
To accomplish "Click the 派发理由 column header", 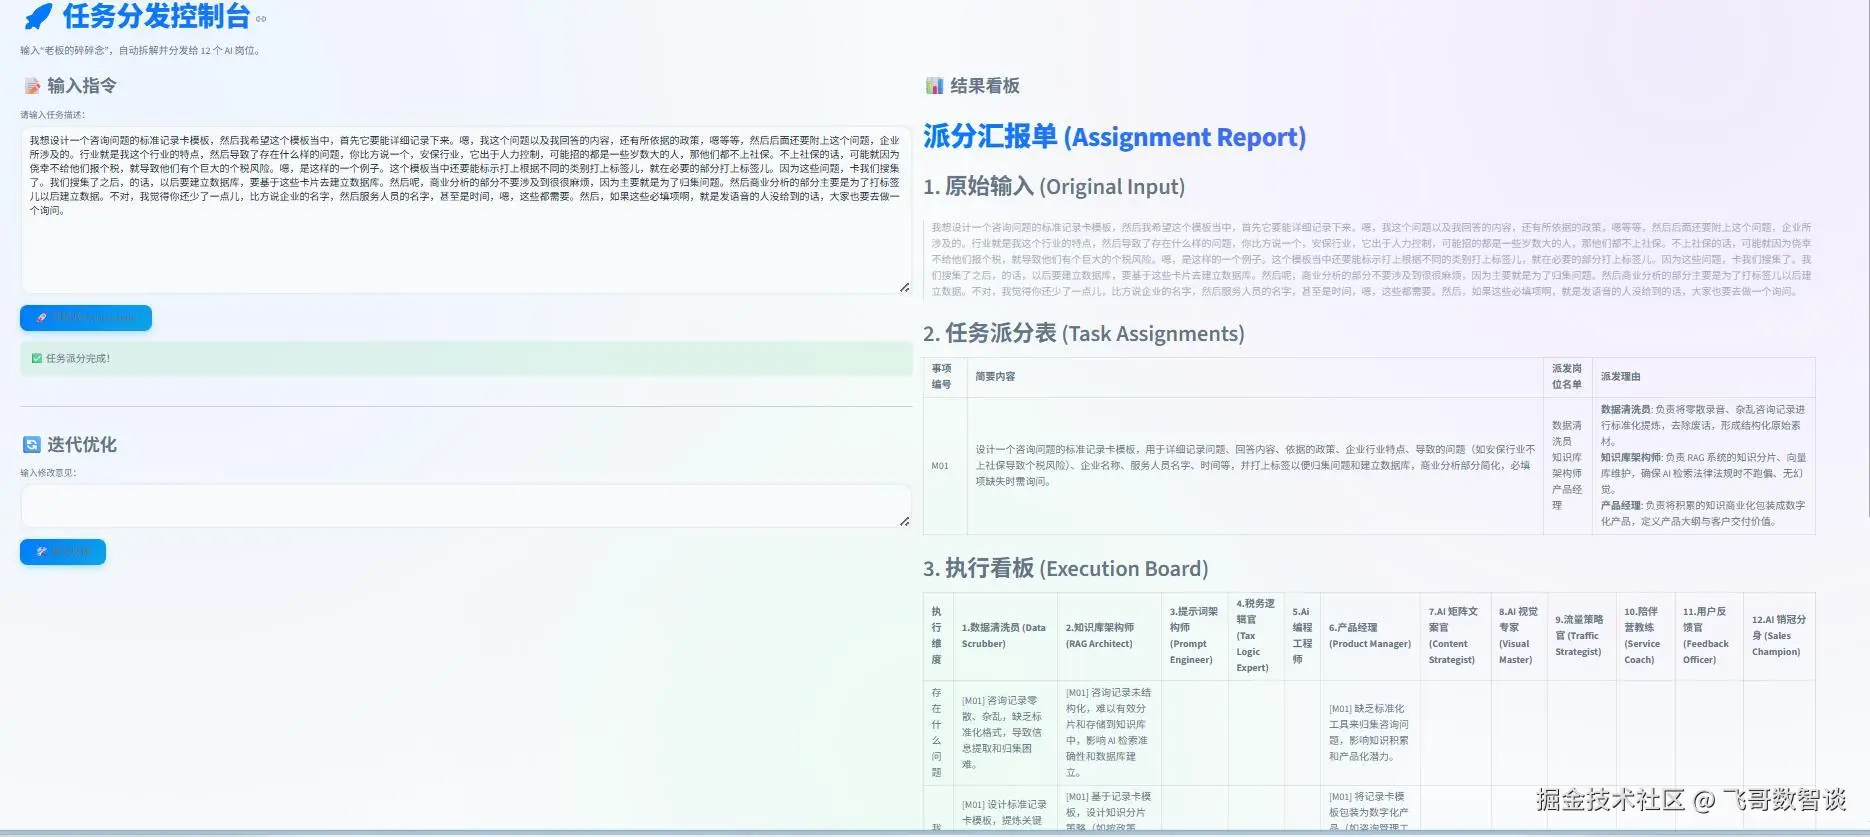I will tap(1620, 377).
